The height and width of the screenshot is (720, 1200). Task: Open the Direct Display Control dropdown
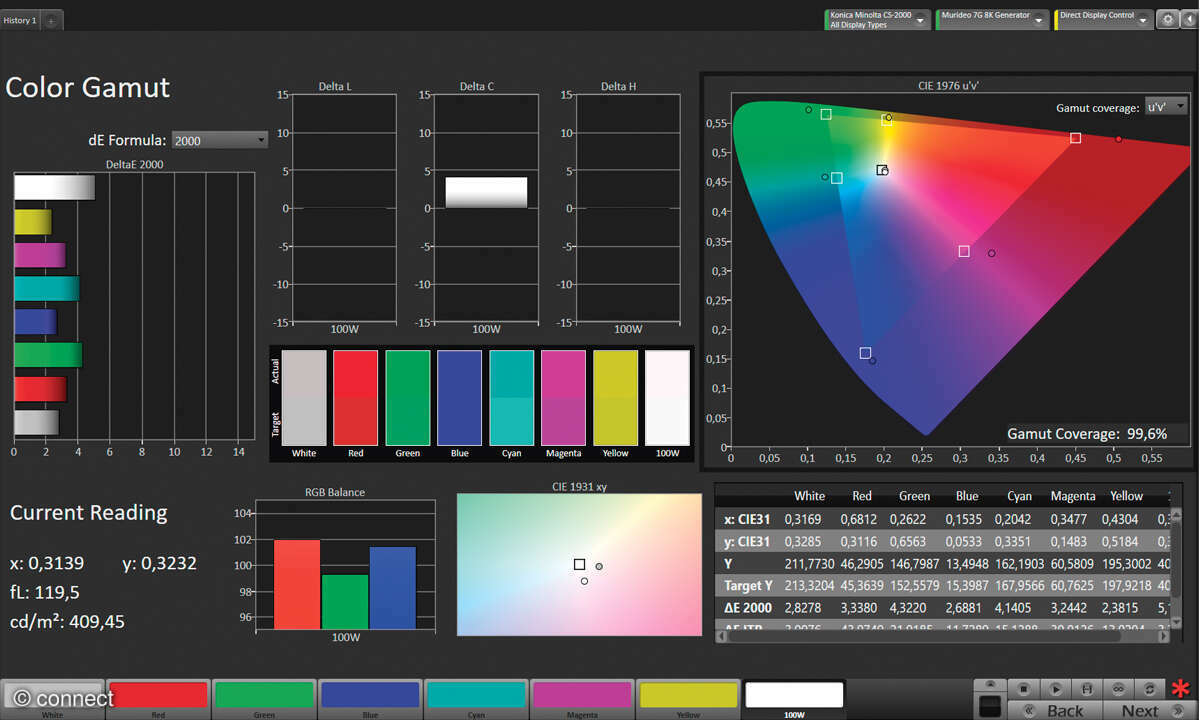click(x=1104, y=19)
